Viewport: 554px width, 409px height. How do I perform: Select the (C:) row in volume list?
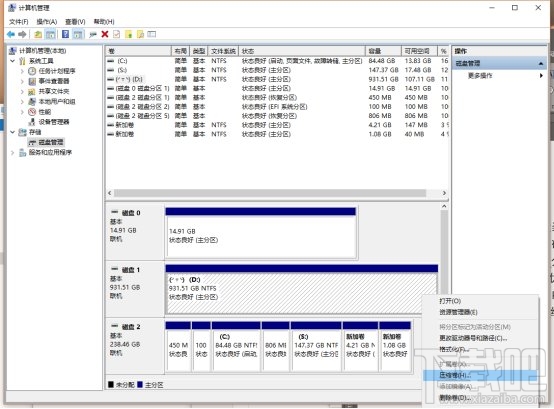click(x=277, y=61)
